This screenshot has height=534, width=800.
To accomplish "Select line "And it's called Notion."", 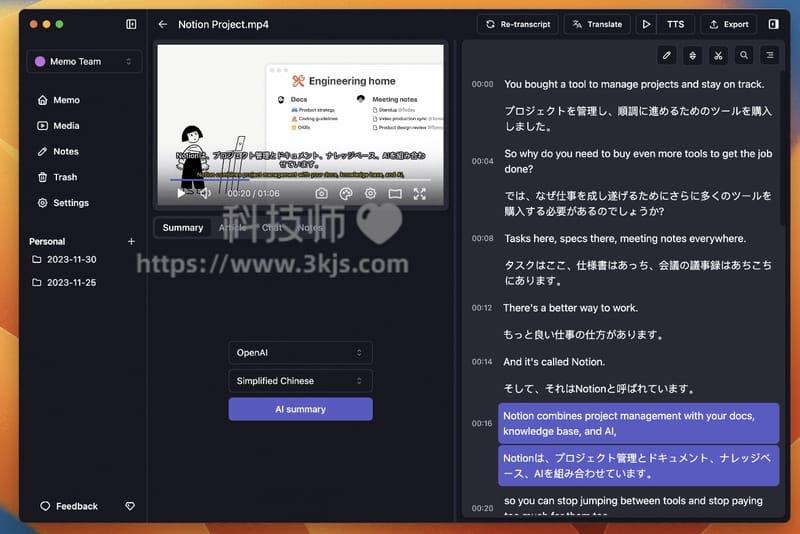I will coord(554,362).
